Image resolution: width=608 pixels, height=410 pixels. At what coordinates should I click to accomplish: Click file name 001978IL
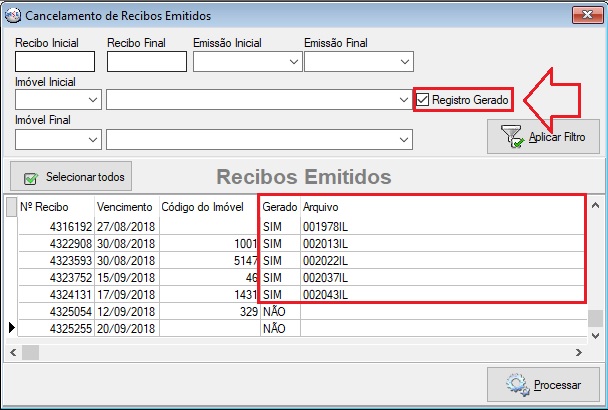[325, 227]
